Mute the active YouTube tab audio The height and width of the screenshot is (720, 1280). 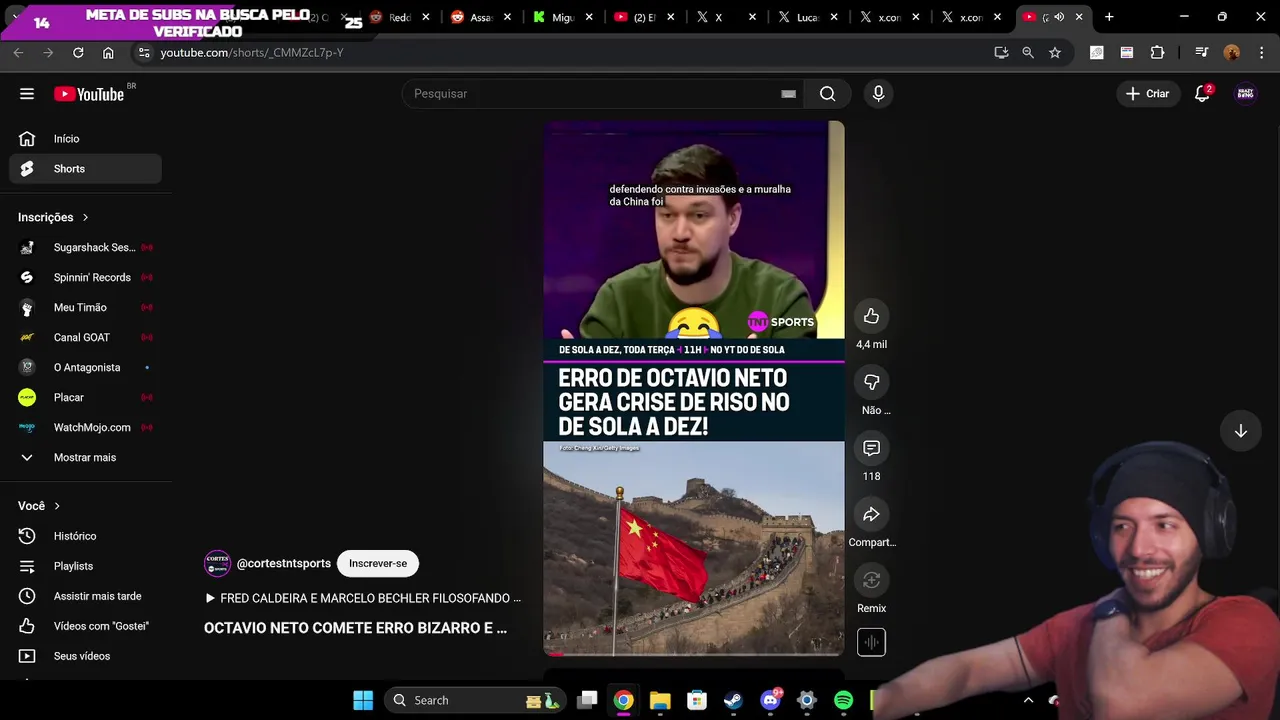(x=1059, y=17)
